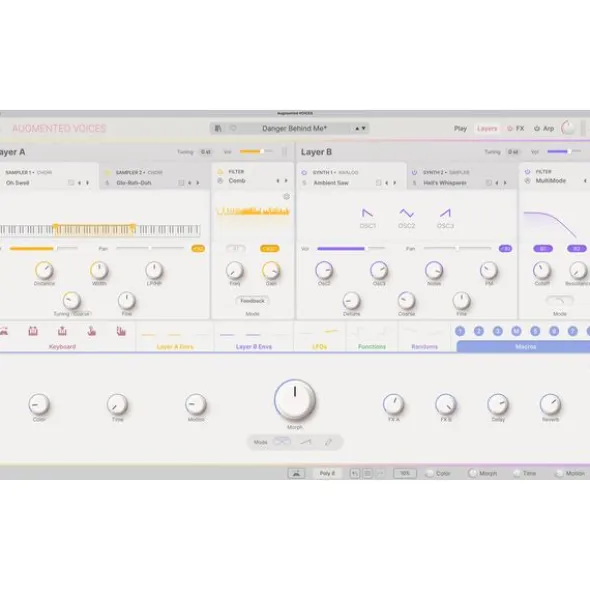The image size is (590, 591).
Task: Select Macro circle number 5
Action: point(535,331)
